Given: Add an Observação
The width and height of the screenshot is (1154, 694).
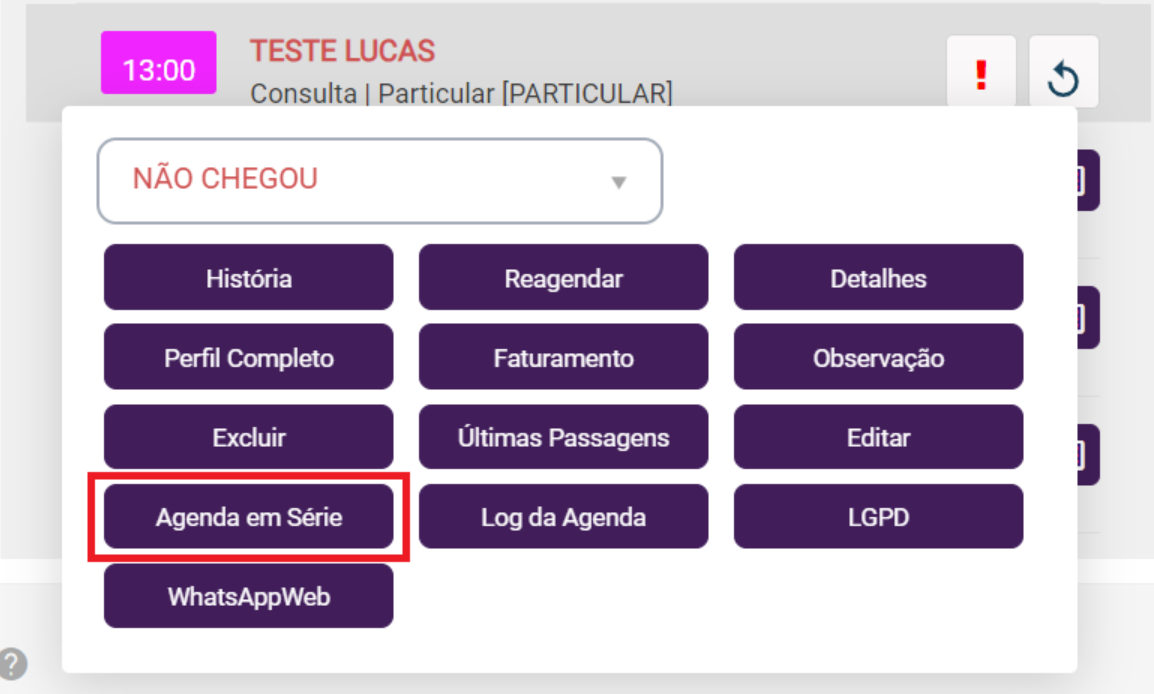Looking at the screenshot, I should click(x=878, y=357).
